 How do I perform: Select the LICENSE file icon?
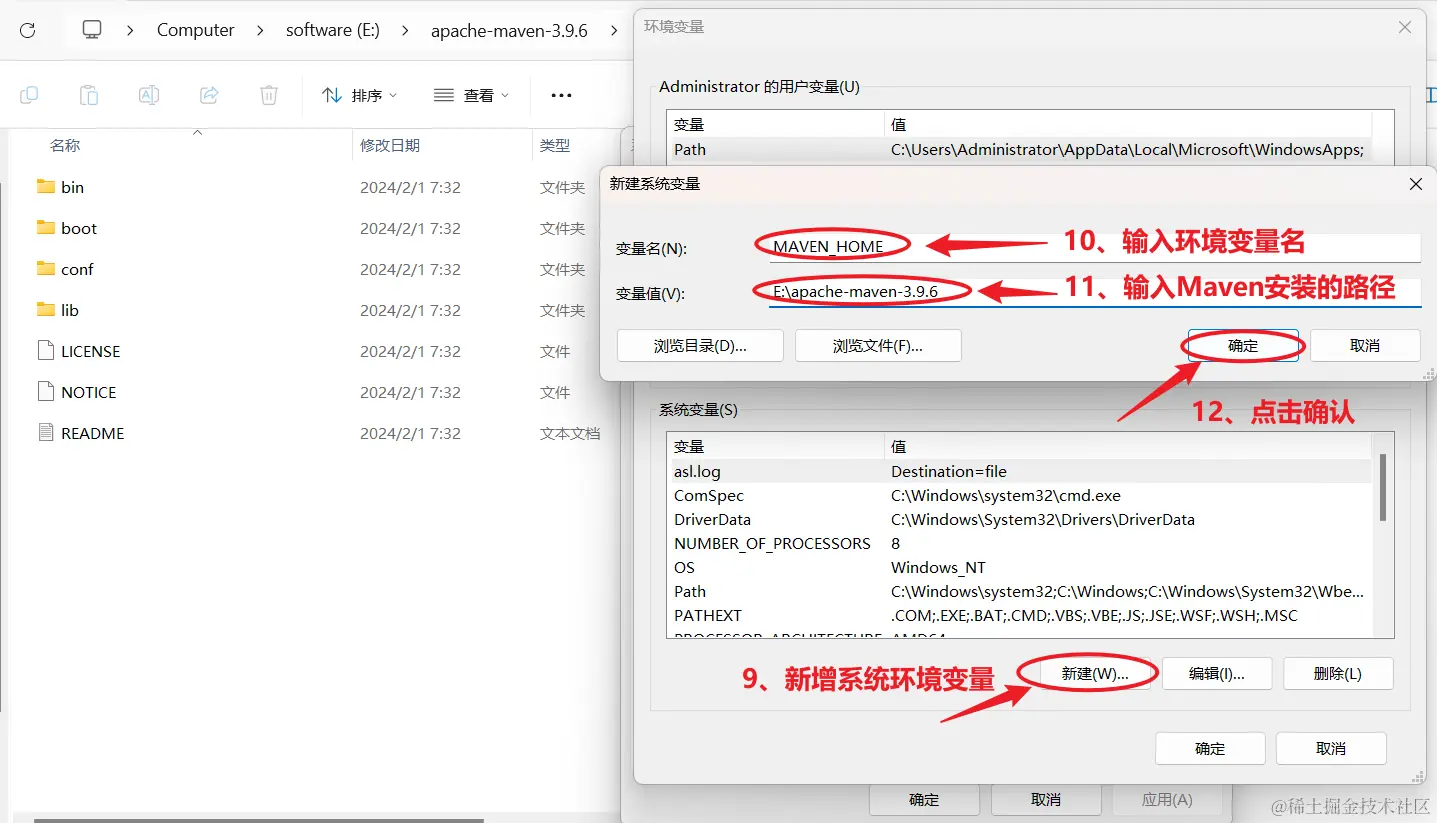point(45,350)
